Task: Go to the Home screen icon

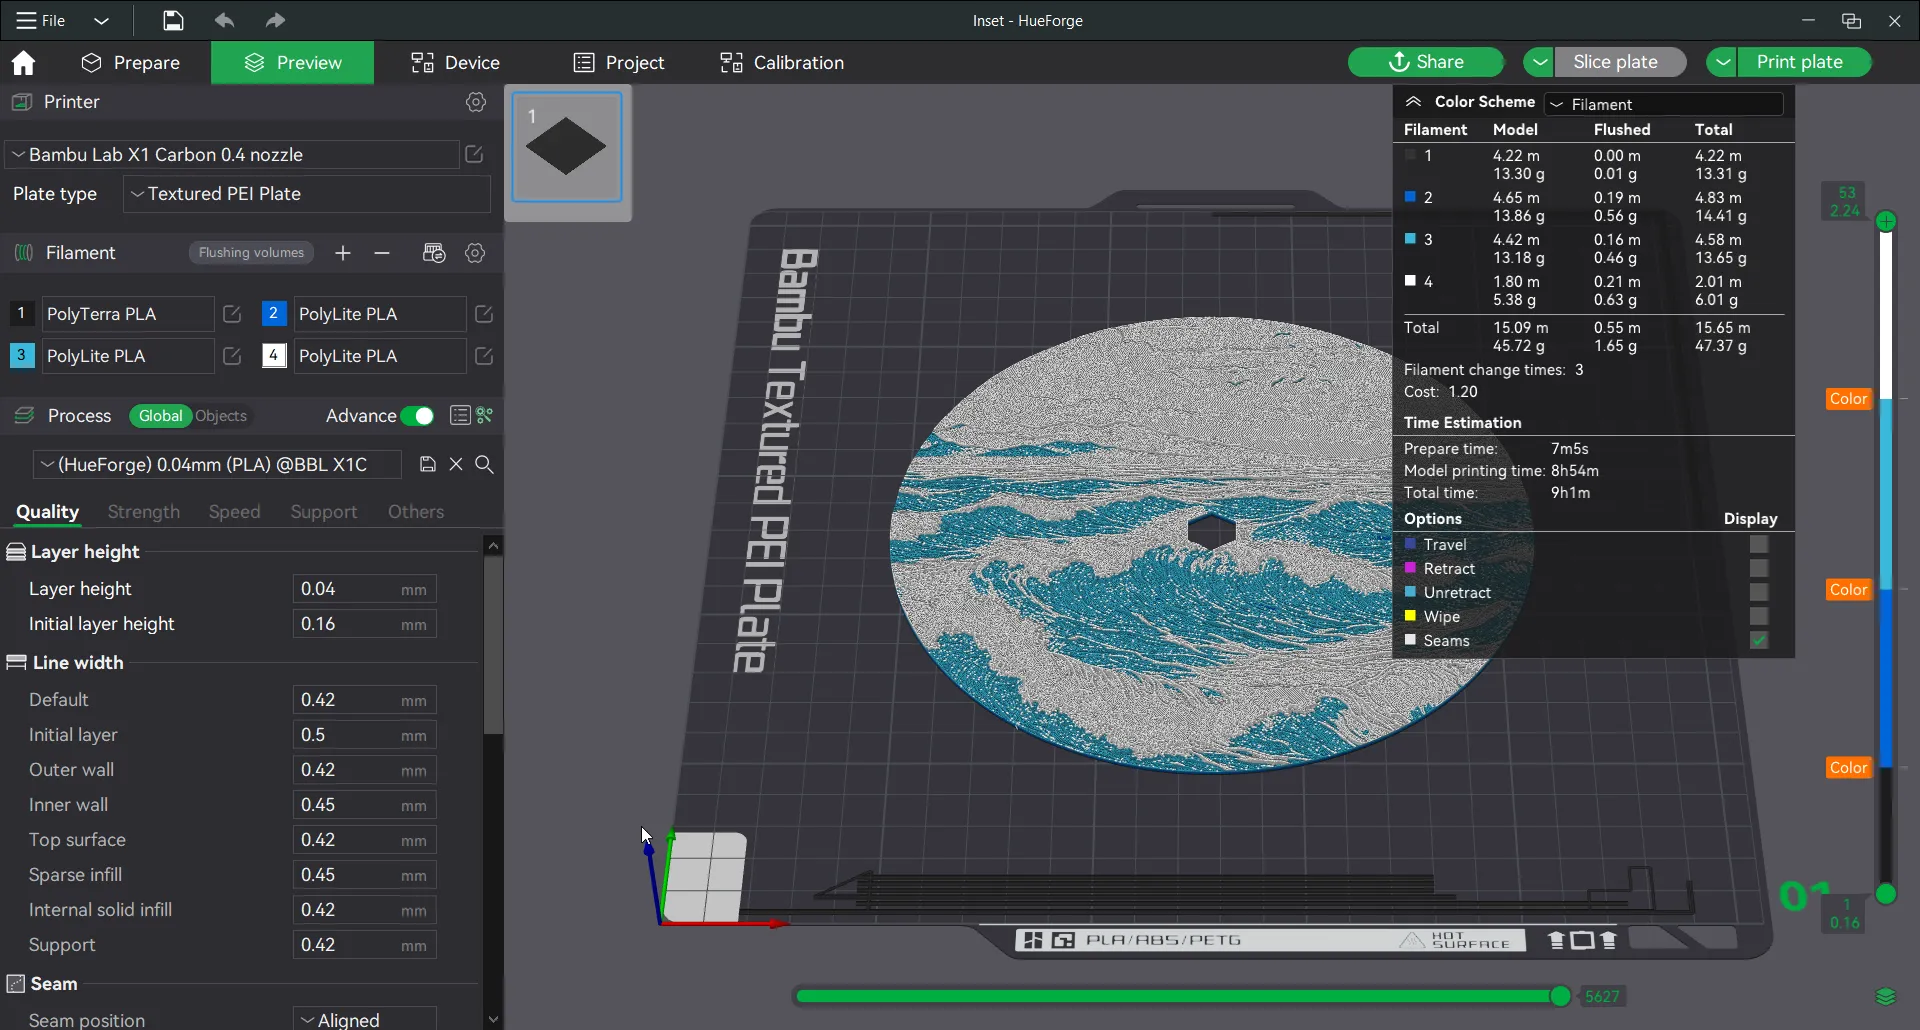Action: 23,63
